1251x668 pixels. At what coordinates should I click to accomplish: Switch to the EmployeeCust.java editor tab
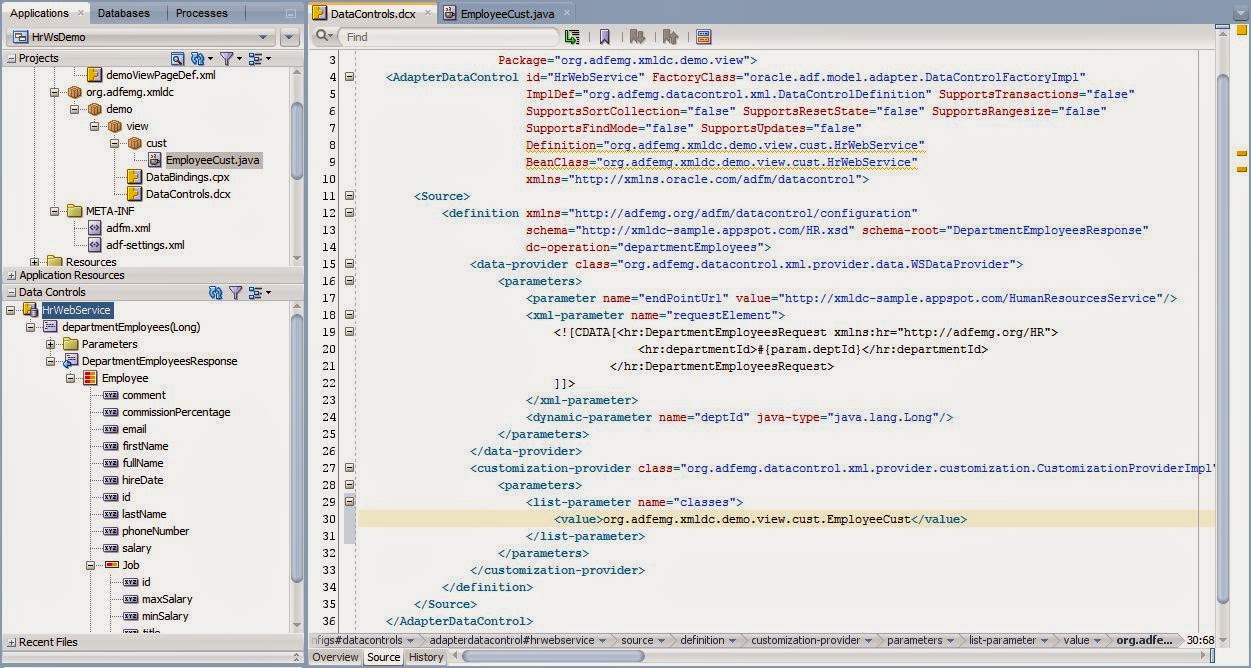tap(506, 14)
